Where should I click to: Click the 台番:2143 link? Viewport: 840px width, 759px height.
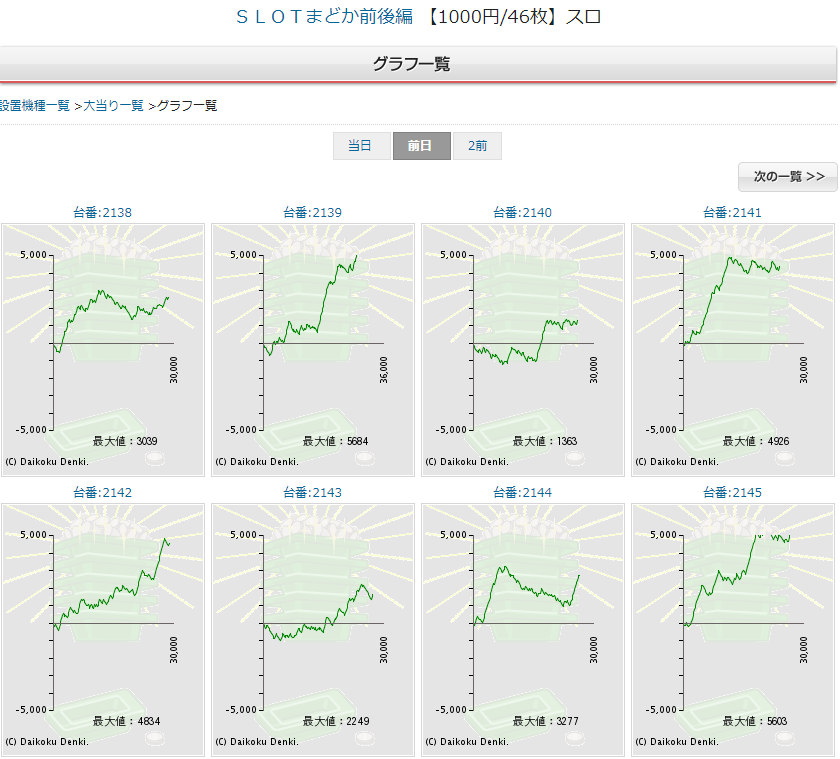coord(312,492)
